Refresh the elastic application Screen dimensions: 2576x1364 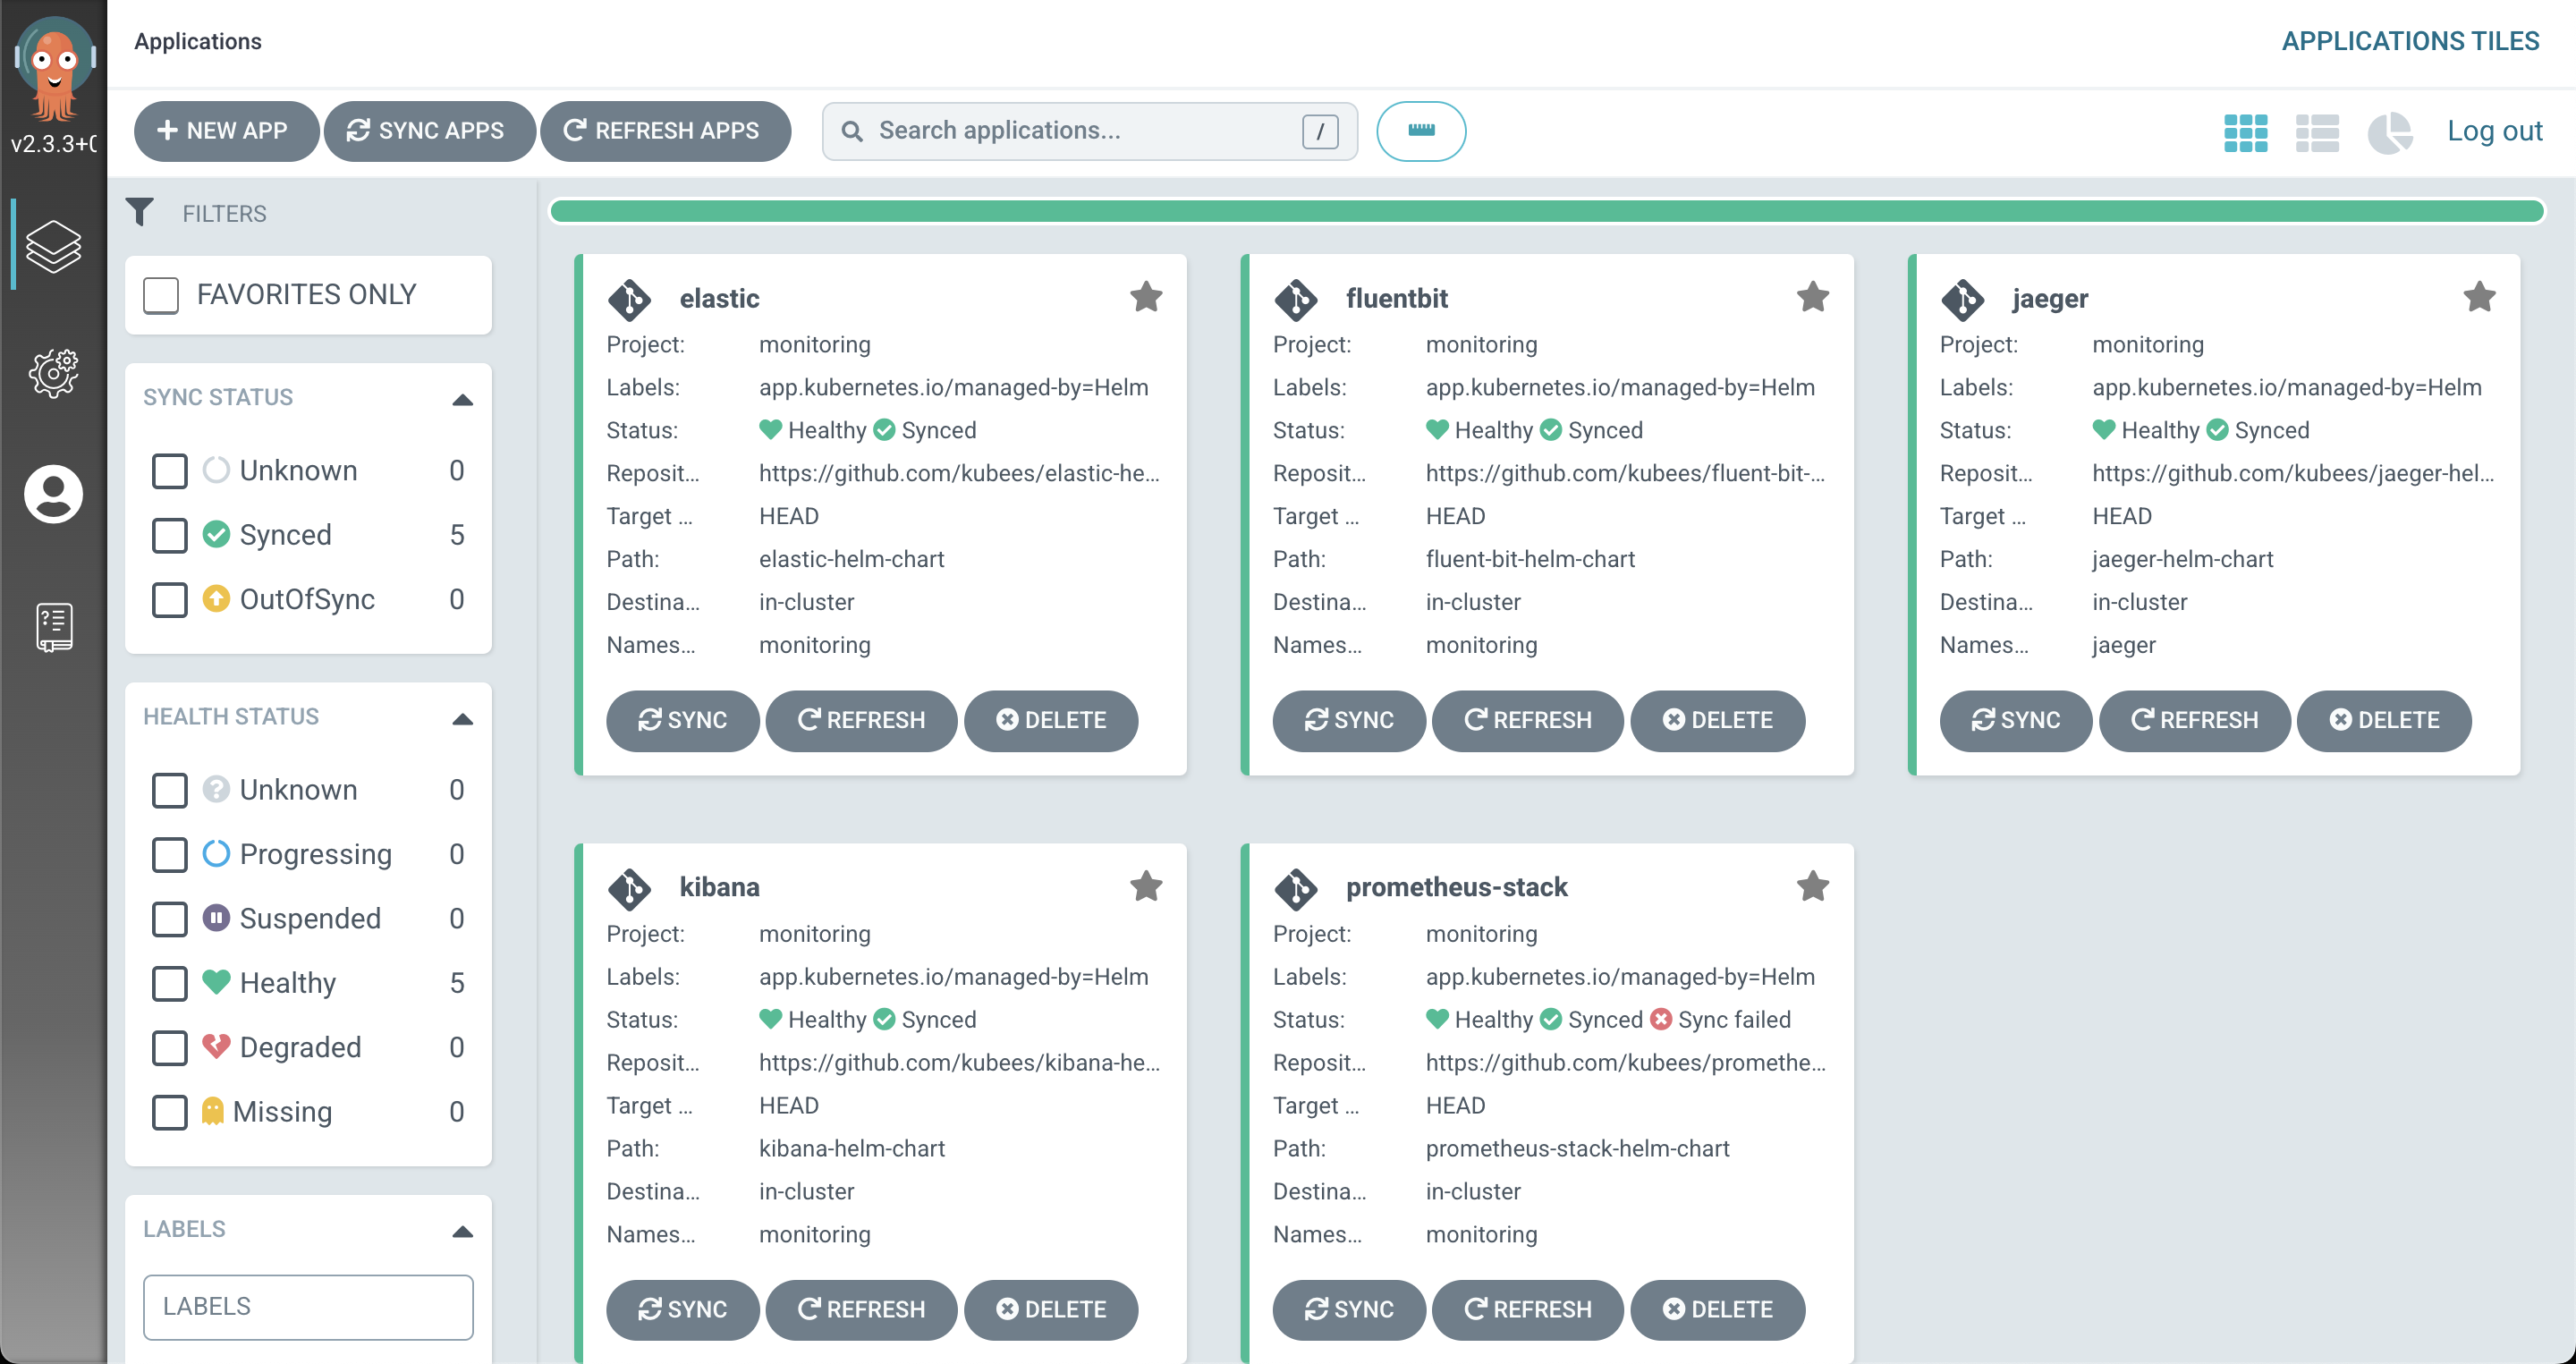861,720
